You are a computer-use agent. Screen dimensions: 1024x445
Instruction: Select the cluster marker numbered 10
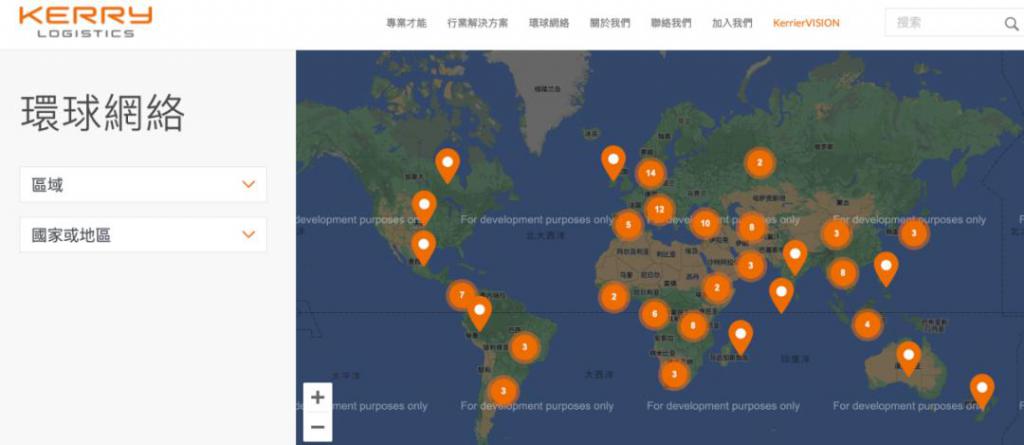point(705,223)
